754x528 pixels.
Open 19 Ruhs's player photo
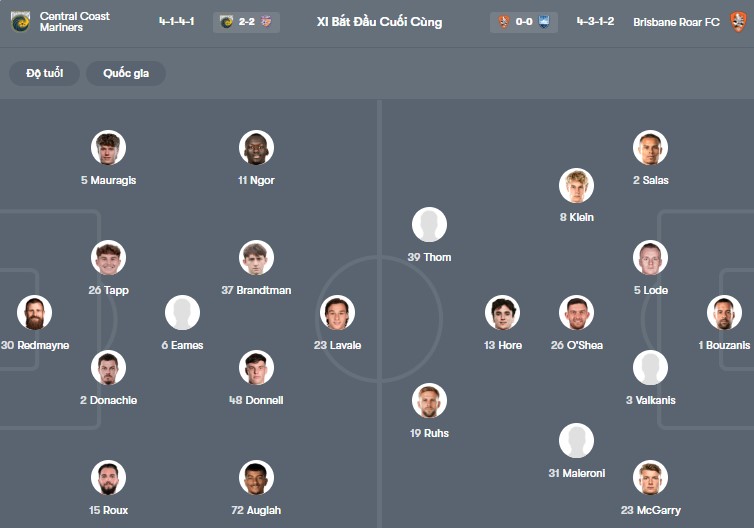click(x=430, y=401)
